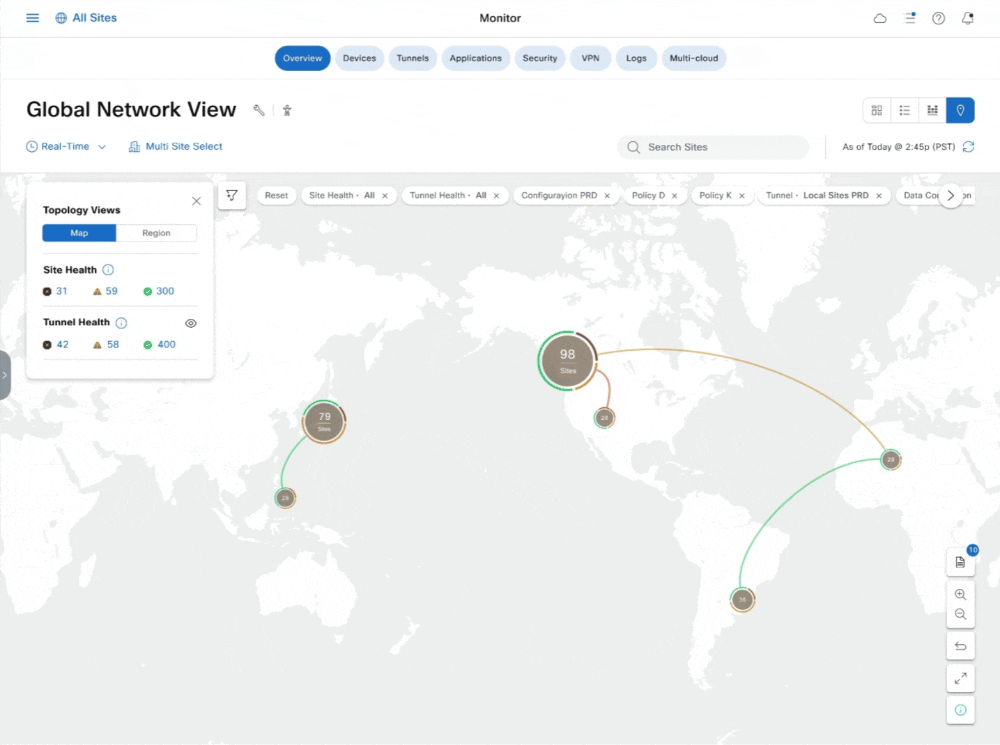This screenshot has width=1000, height=745.
Task: Switch to list view layout
Action: click(904, 110)
